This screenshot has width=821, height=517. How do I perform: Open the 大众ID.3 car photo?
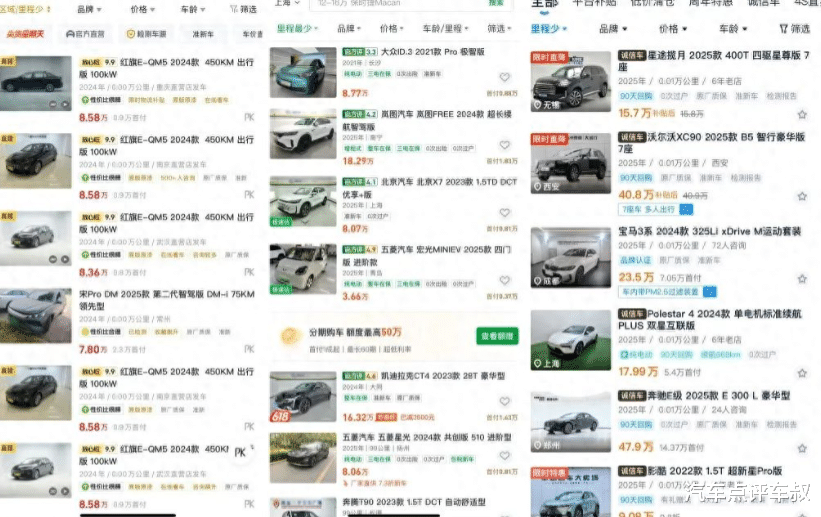pos(303,72)
